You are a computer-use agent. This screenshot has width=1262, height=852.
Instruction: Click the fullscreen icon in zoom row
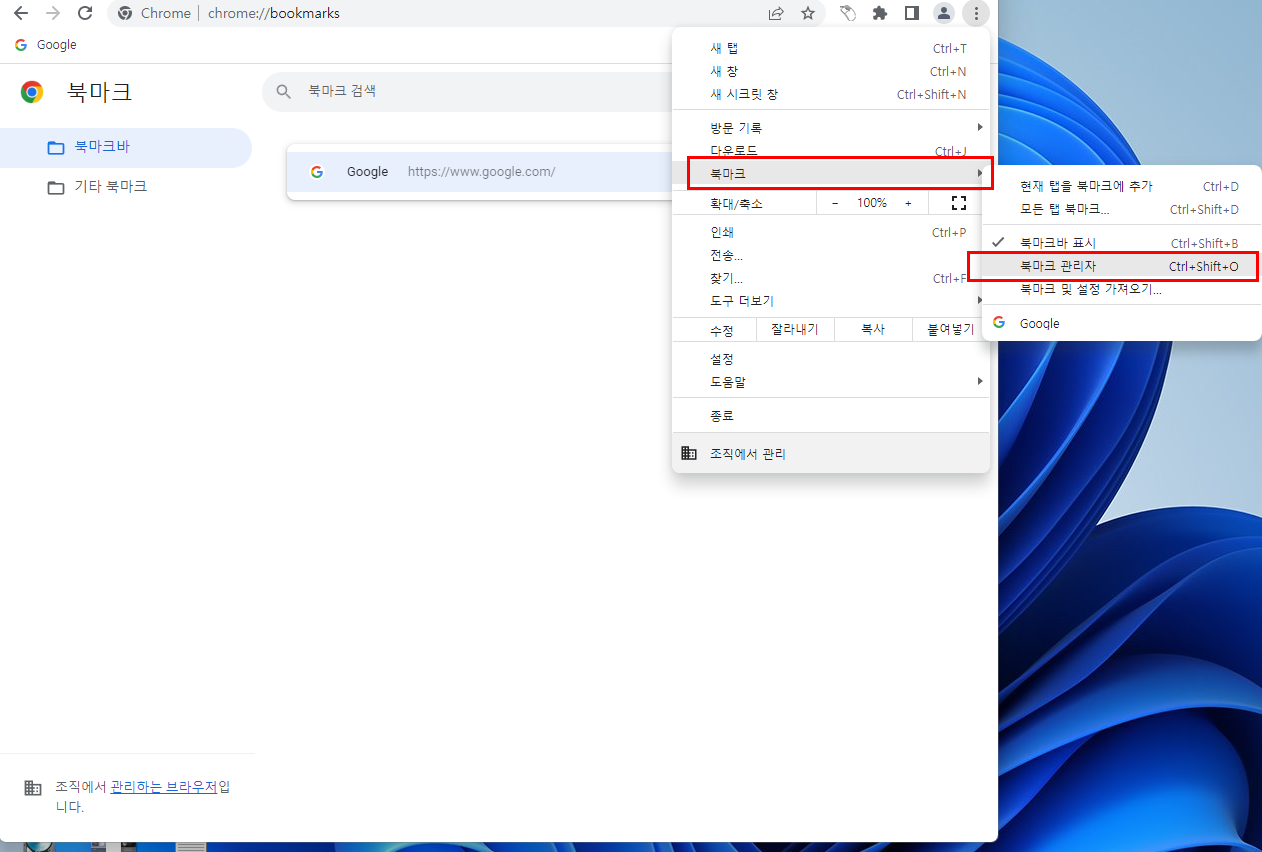click(959, 203)
